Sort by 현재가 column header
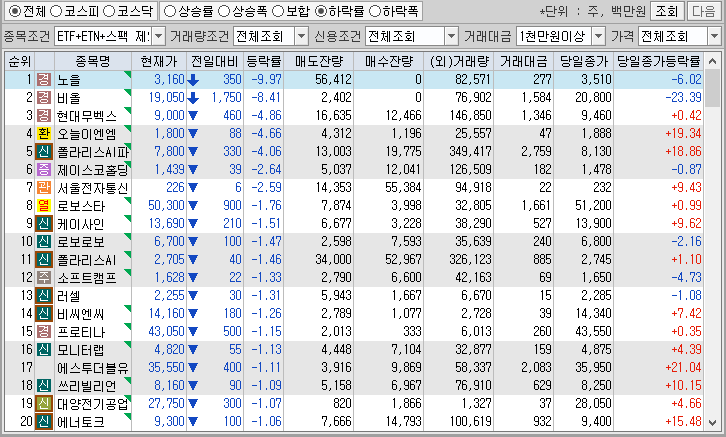The image size is (726, 437). tap(159, 61)
